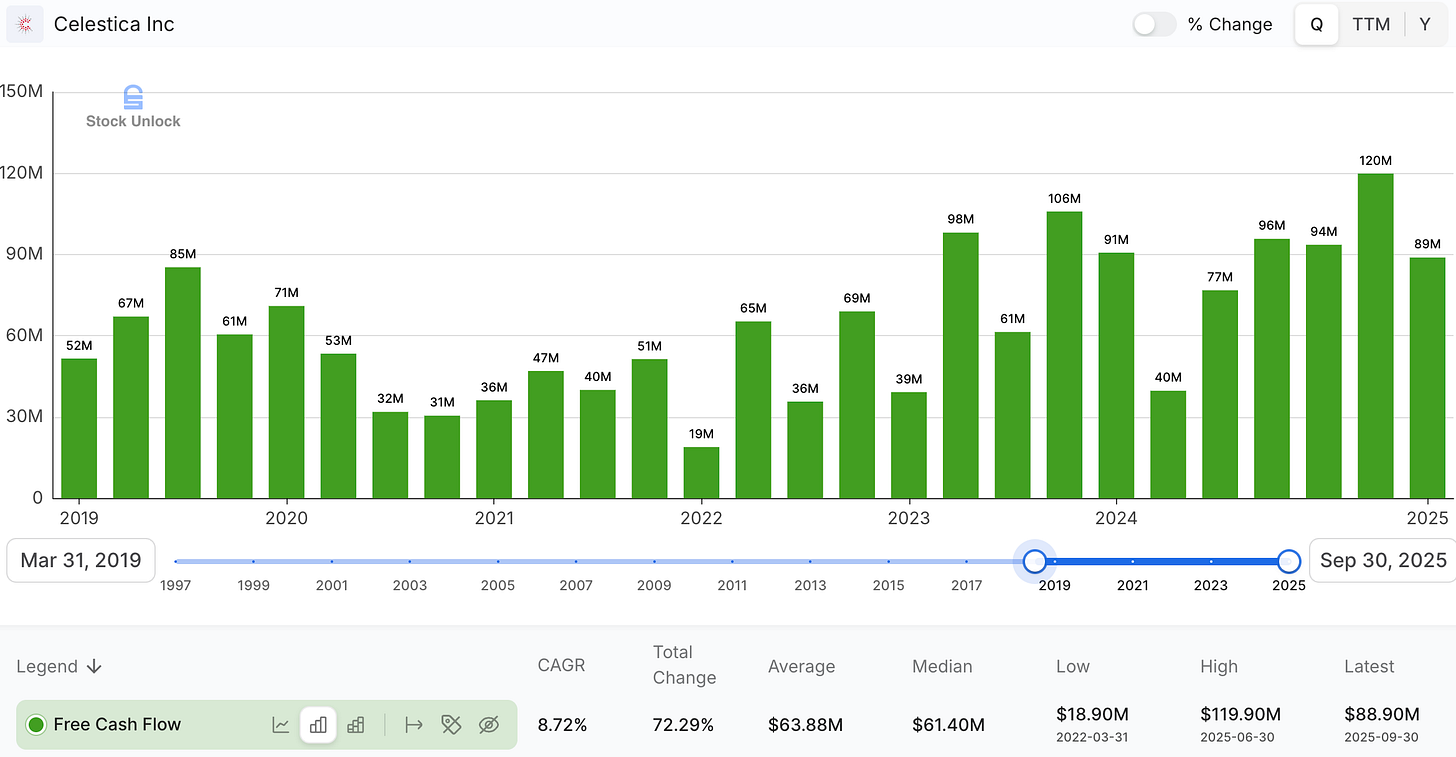Hide the Free Cash Flow series with eye icon
1456x757 pixels.
point(489,725)
